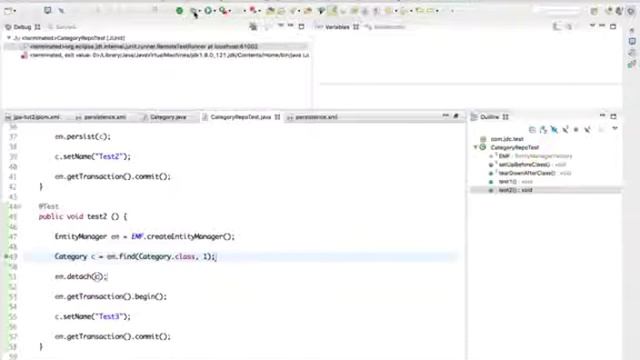This screenshot has width=640, height=360.
Task: Collapse the terminated CategoryRepoTest [JUnit] launch node
Action: 9,38
